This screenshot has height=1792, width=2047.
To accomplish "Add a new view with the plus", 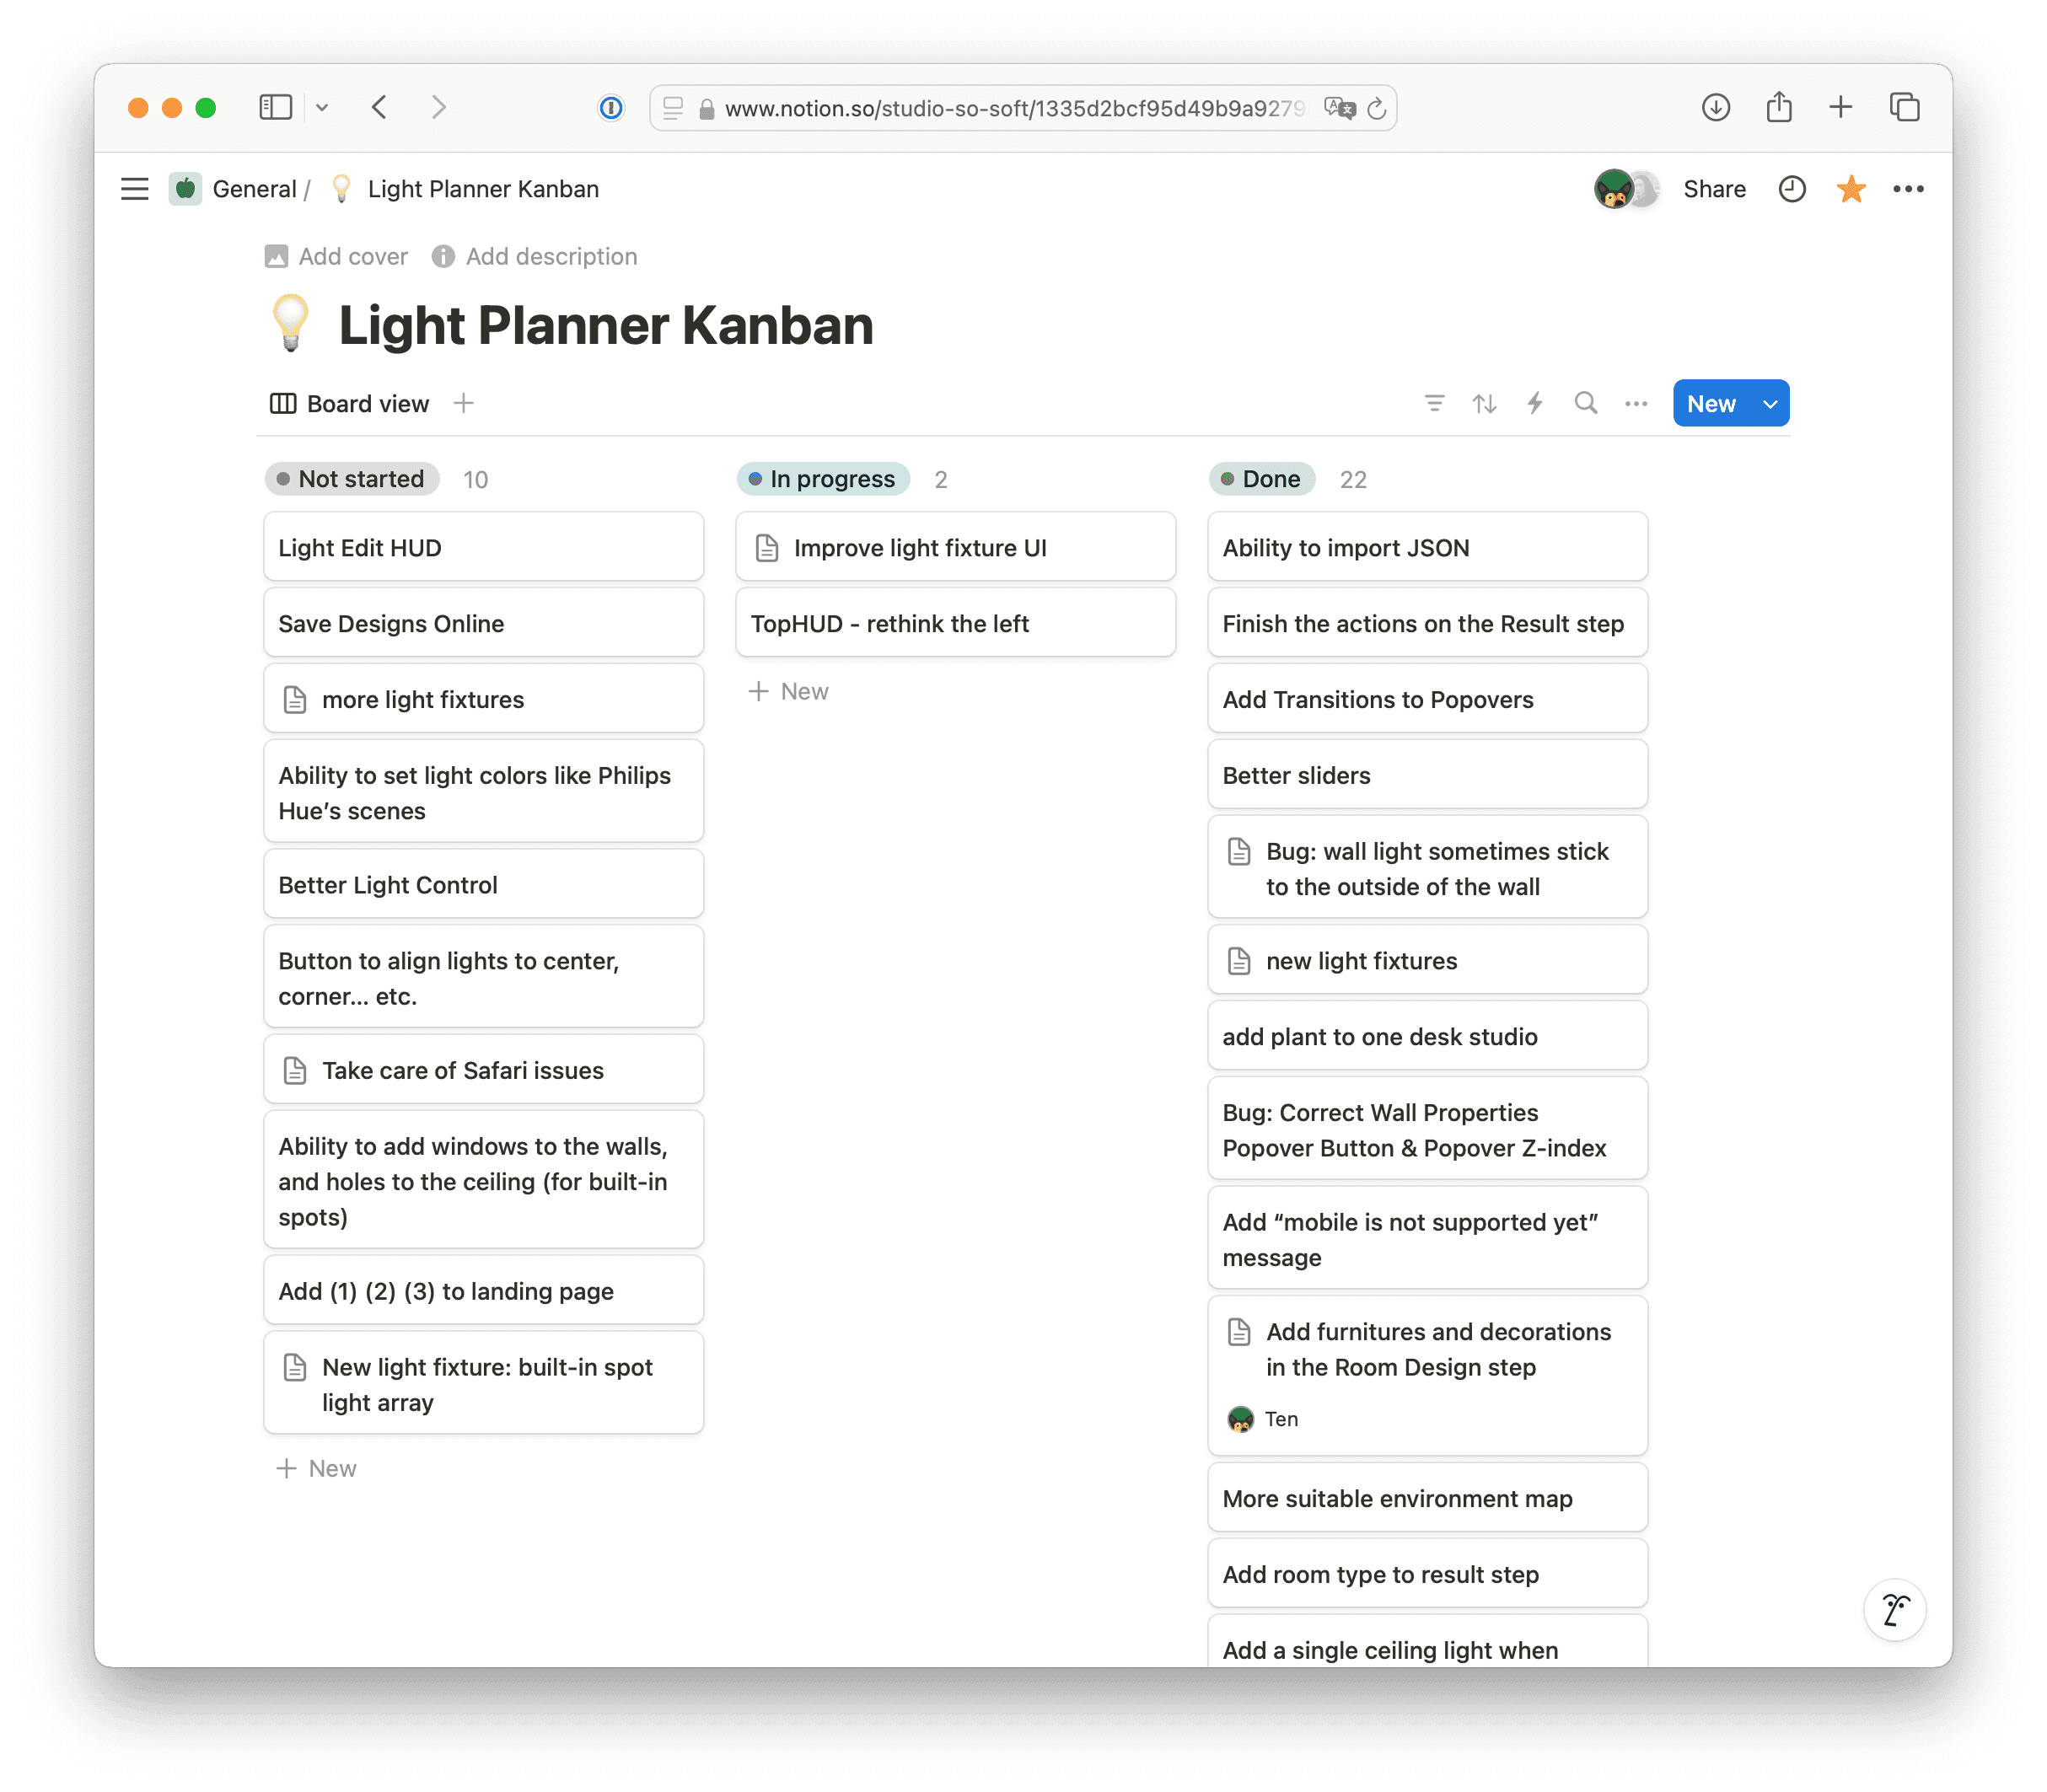I will click(463, 403).
